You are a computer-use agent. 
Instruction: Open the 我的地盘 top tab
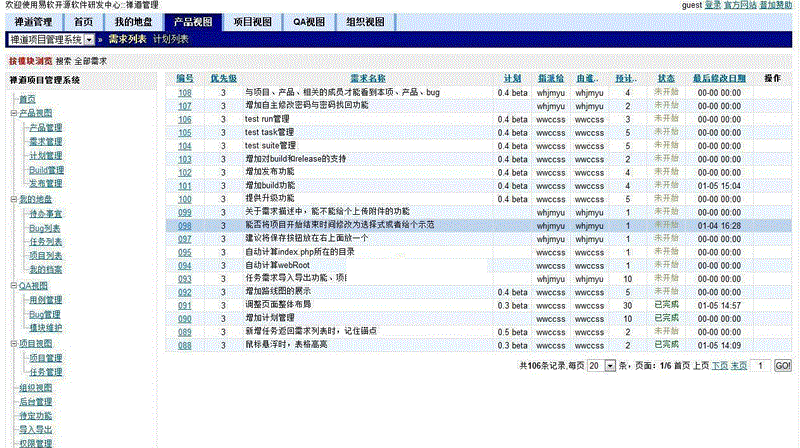coord(133,22)
